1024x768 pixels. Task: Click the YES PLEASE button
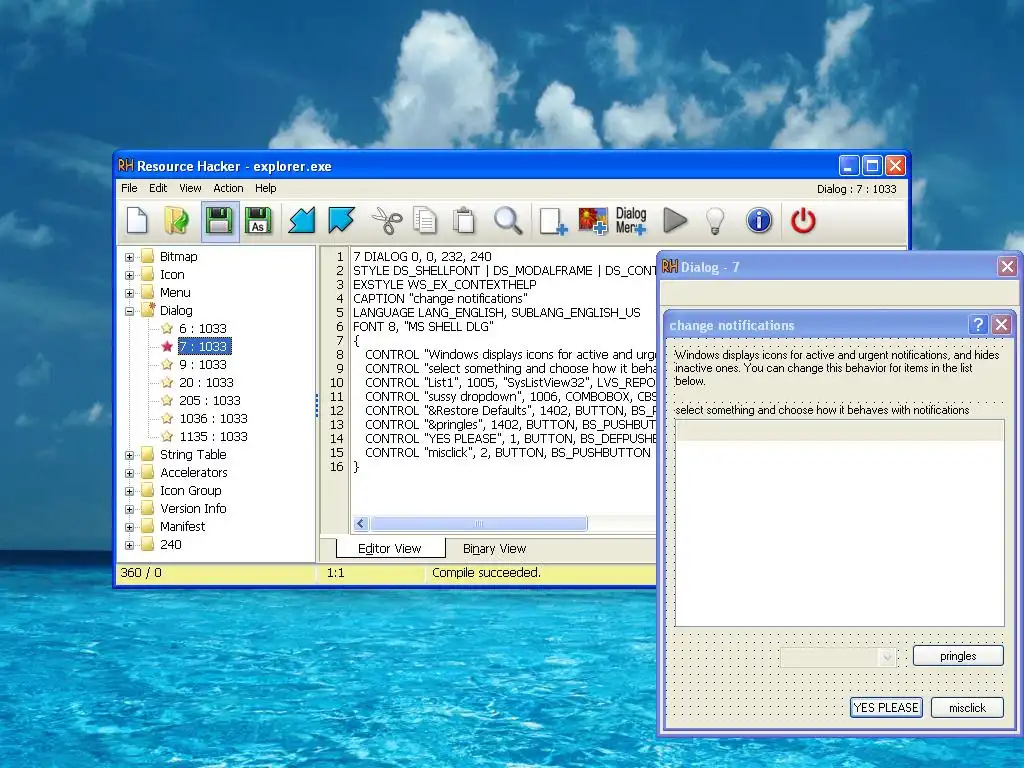(886, 707)
